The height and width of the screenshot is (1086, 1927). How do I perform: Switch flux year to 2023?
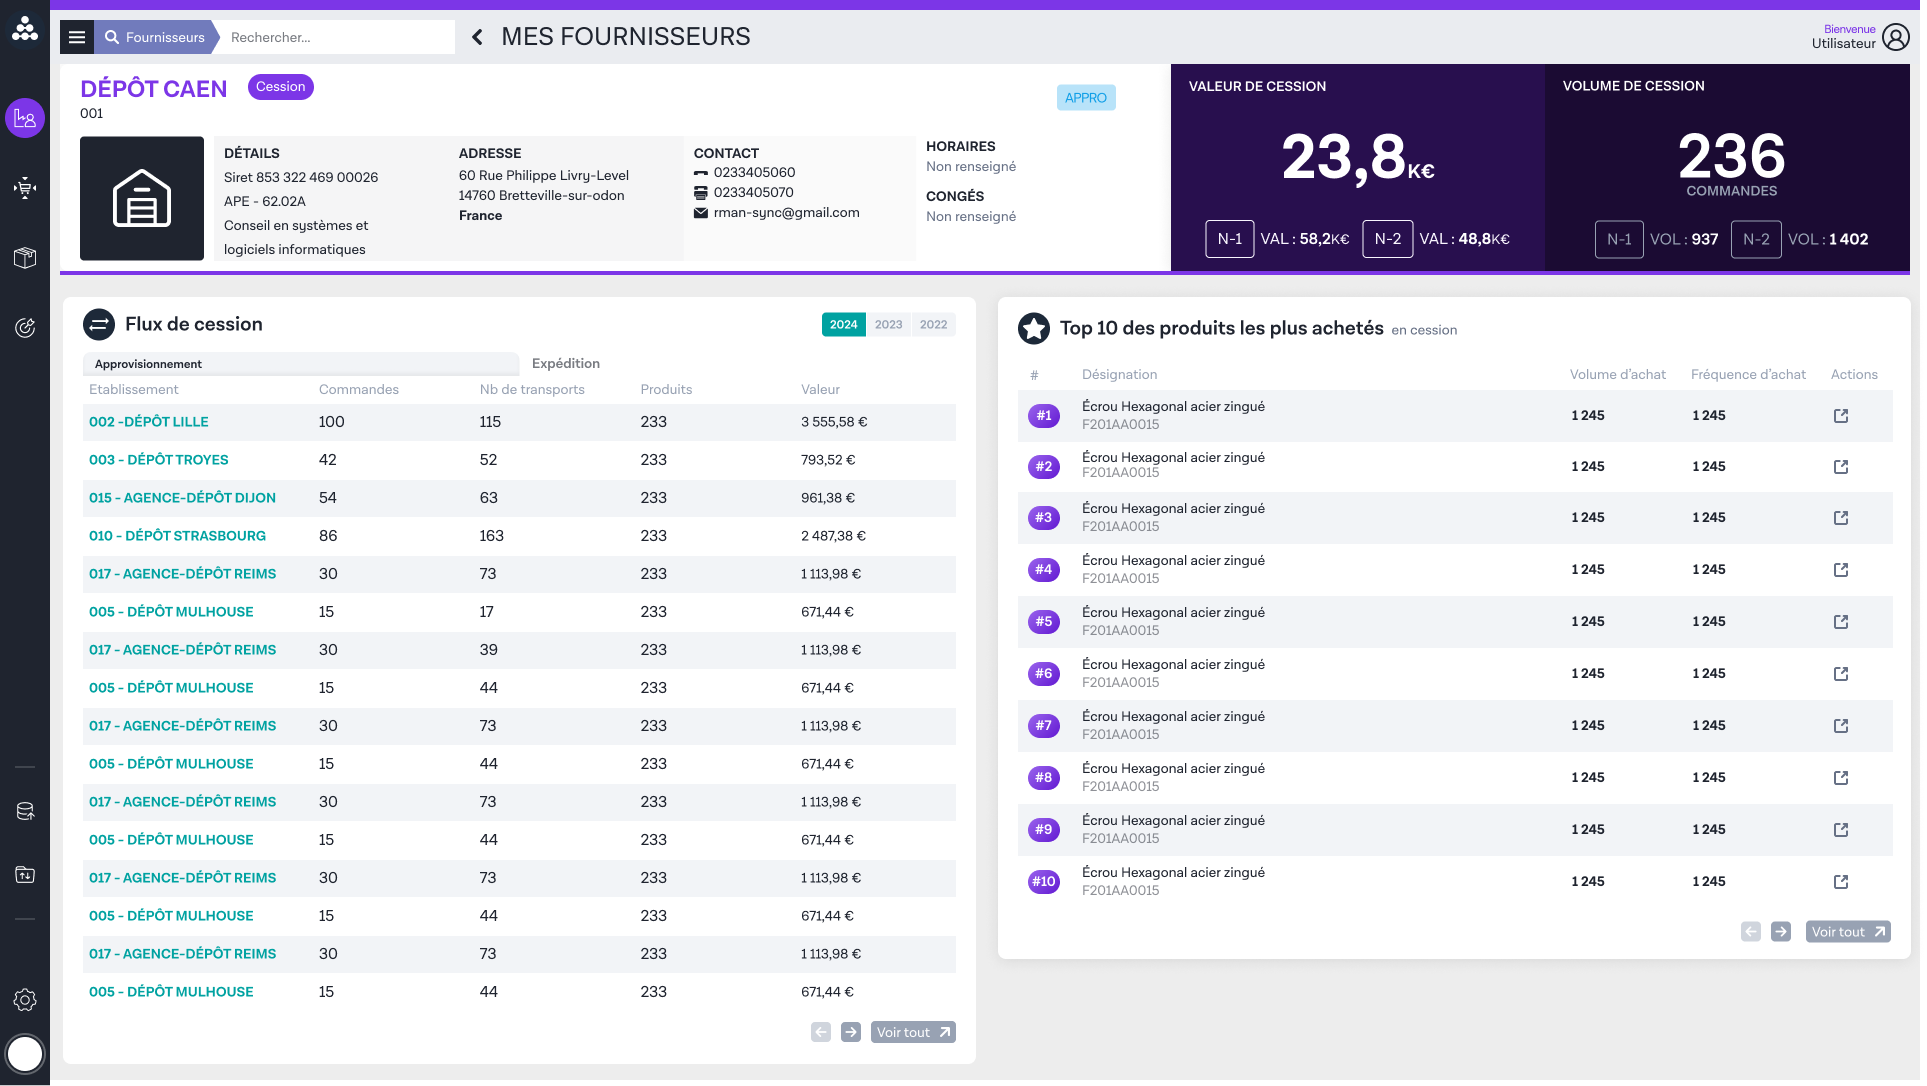(x=888, y=324)
